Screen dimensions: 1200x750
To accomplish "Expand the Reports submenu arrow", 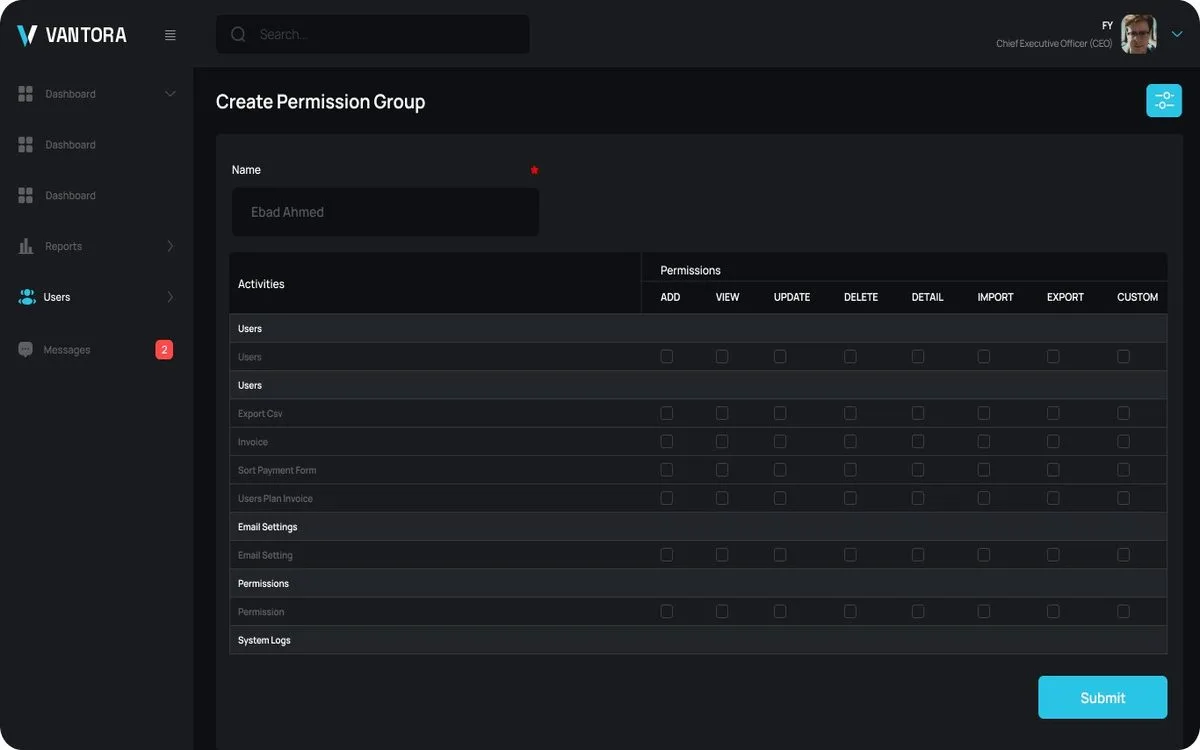I will coord(170,246).
